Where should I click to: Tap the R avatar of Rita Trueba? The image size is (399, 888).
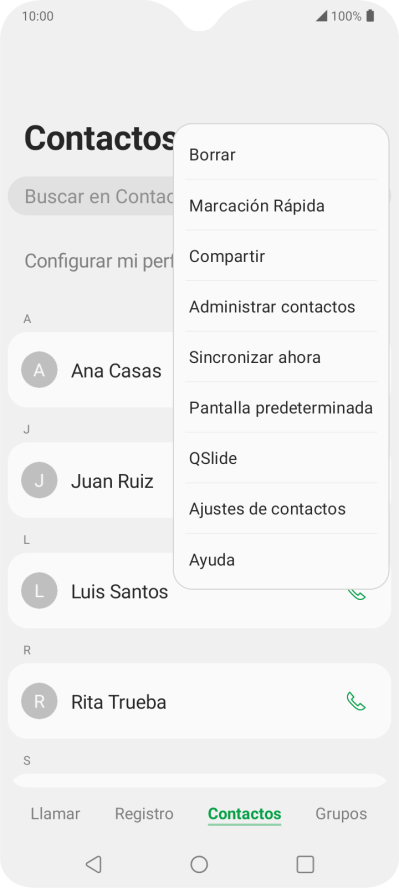click(x=39, y=701)
